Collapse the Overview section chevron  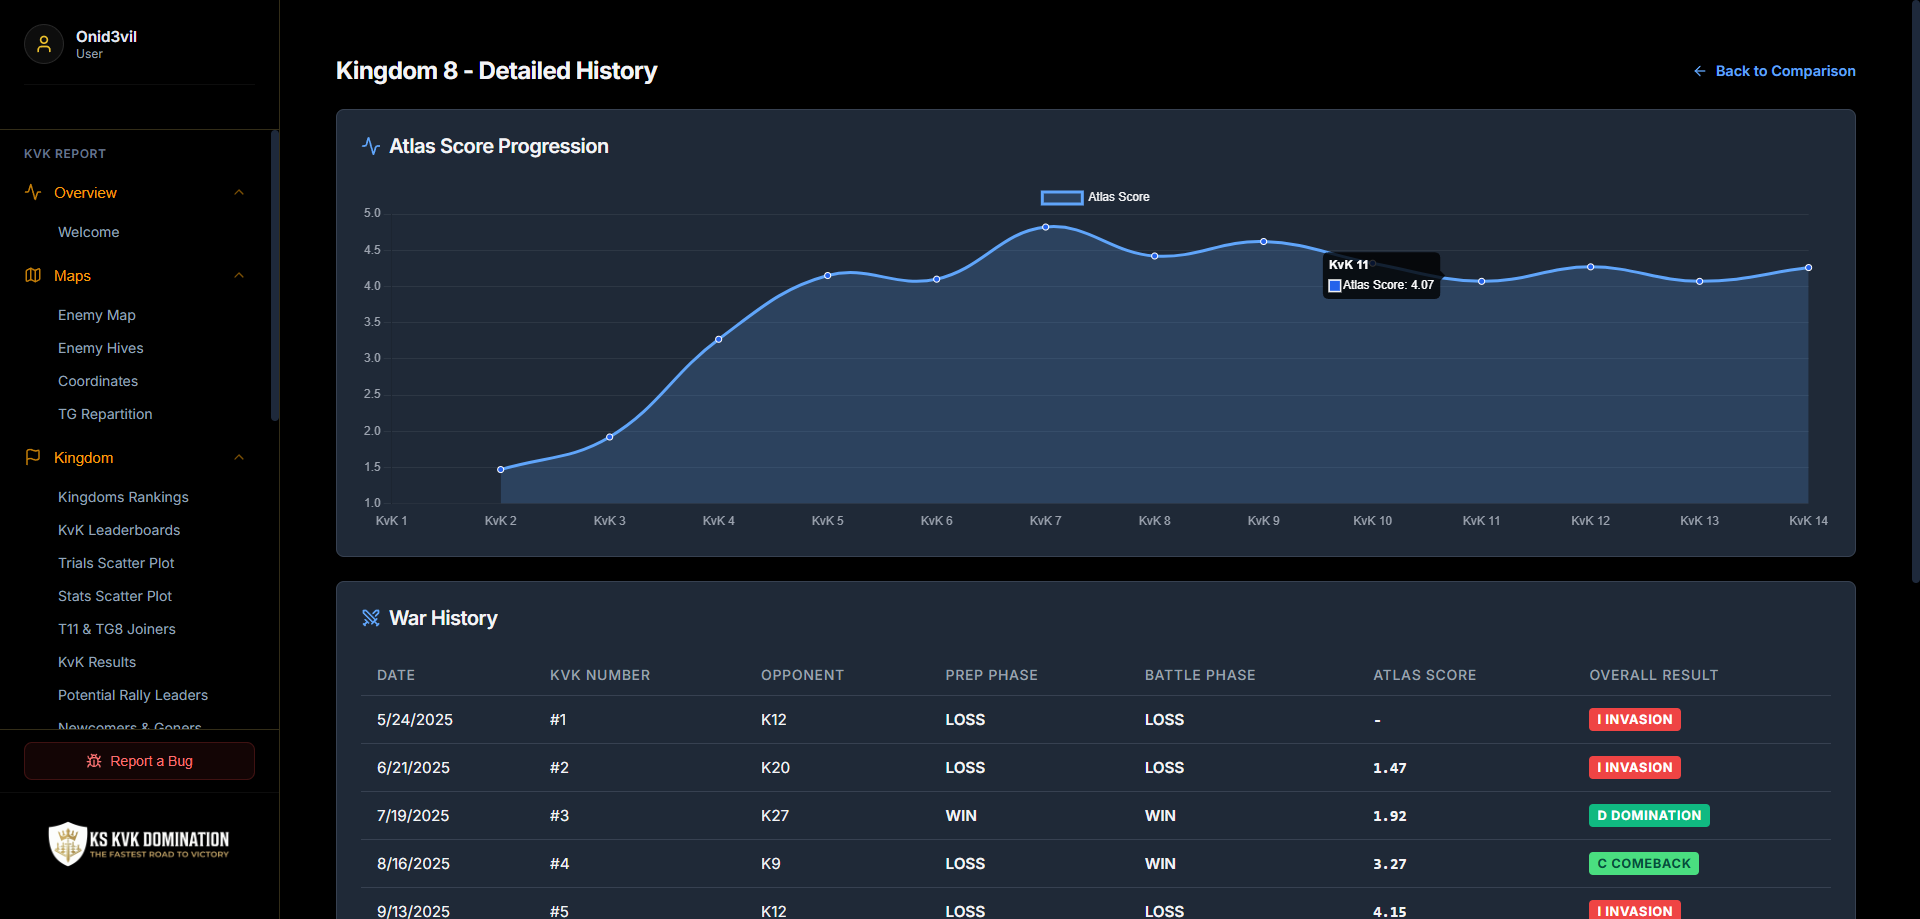click(239, 192)
